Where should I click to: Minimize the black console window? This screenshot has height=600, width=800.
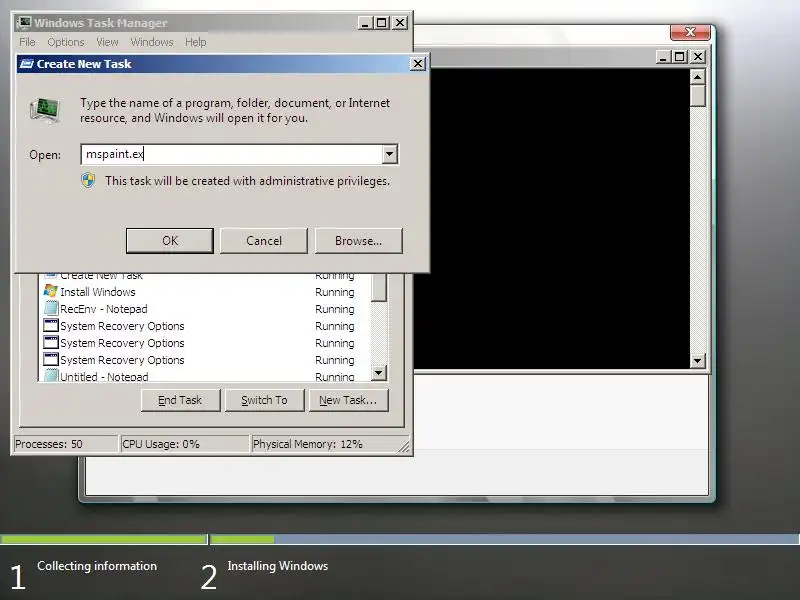click(663, 57)
